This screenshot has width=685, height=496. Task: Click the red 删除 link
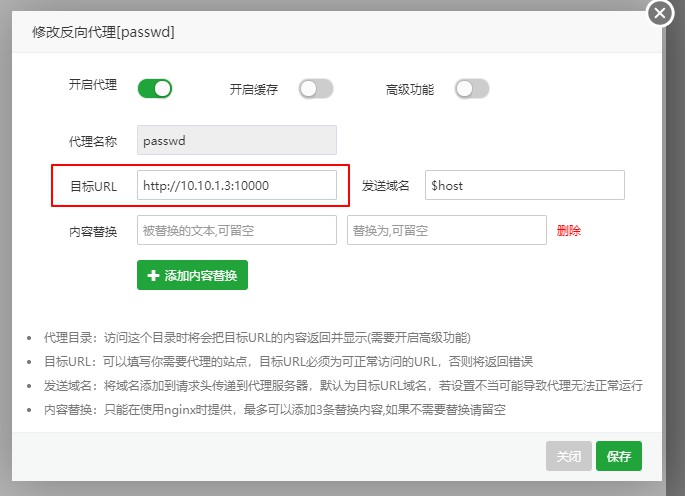[x=569, y=230]
